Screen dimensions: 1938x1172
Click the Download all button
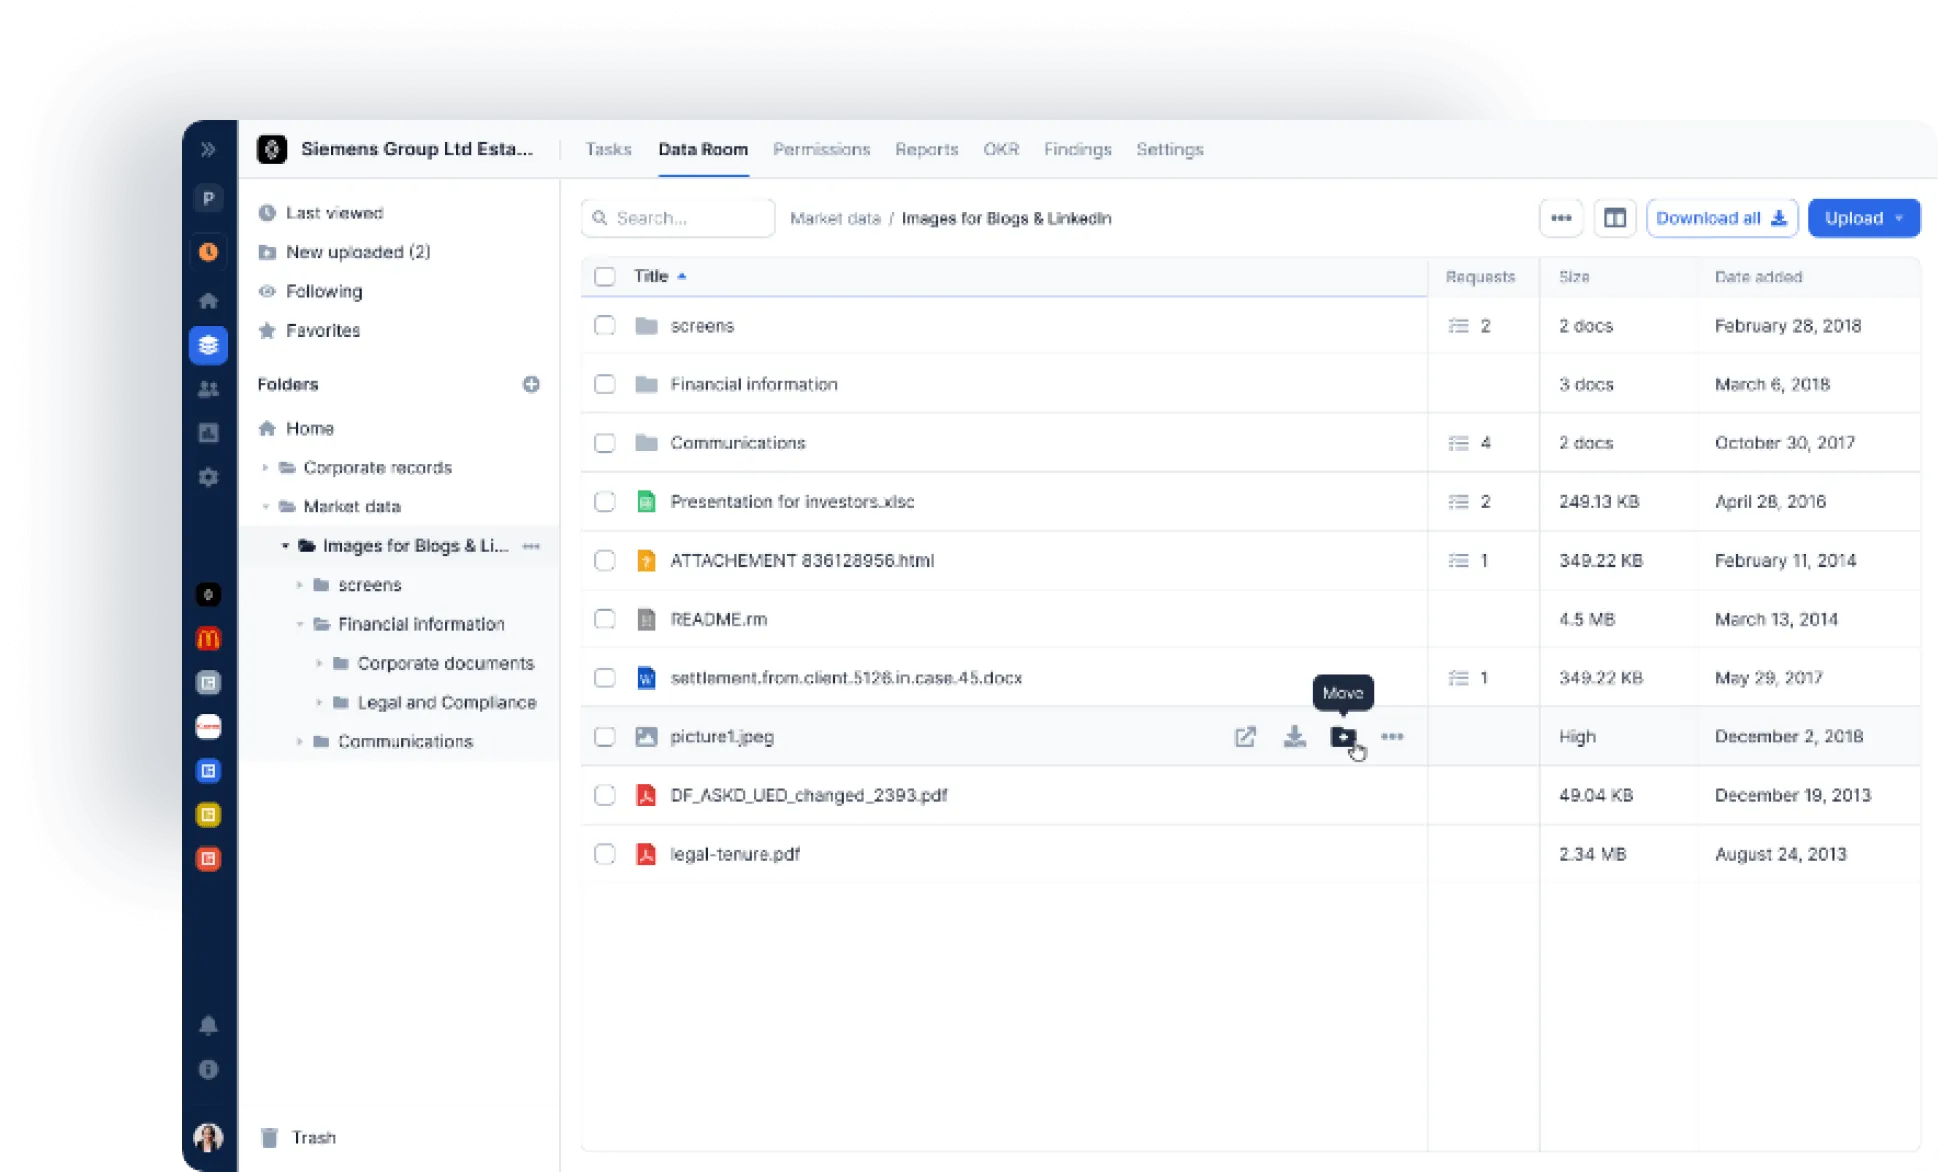point(1721,218)
